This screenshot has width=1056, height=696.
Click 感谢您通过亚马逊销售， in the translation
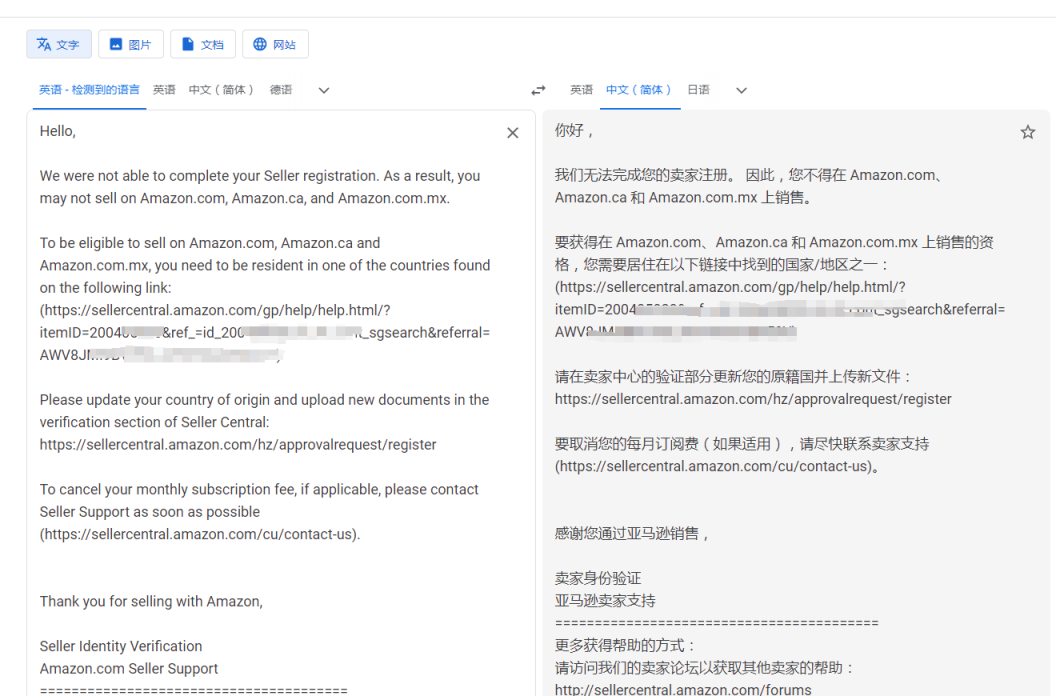click(632, 534)
